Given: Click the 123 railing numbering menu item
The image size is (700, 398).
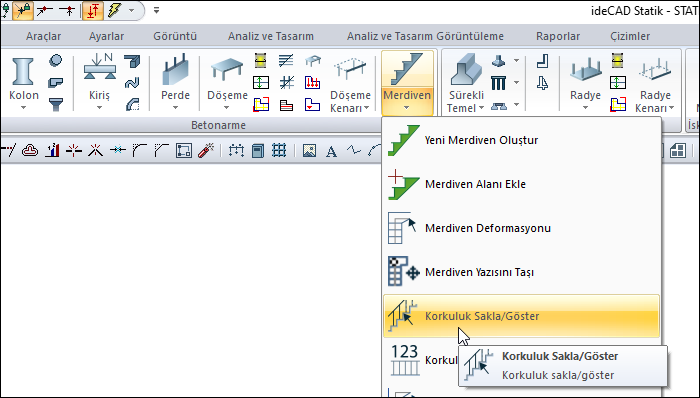Looking at the screenshot, I should (421, 360).
